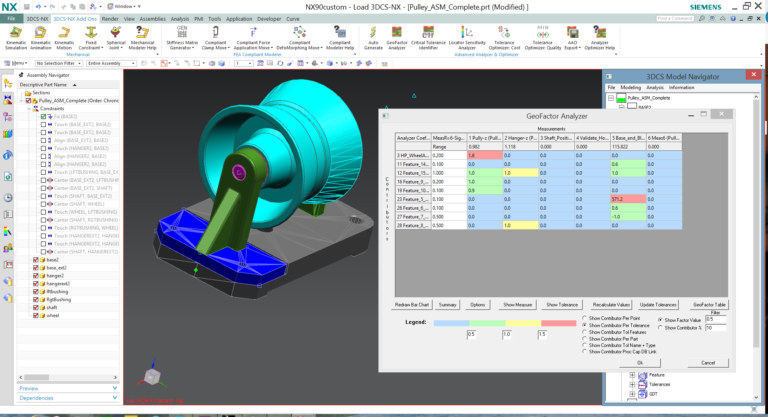768x417 pixels.
Task: Launch the Locator Sensitivity Analyzer
Action: click(467, 38)
